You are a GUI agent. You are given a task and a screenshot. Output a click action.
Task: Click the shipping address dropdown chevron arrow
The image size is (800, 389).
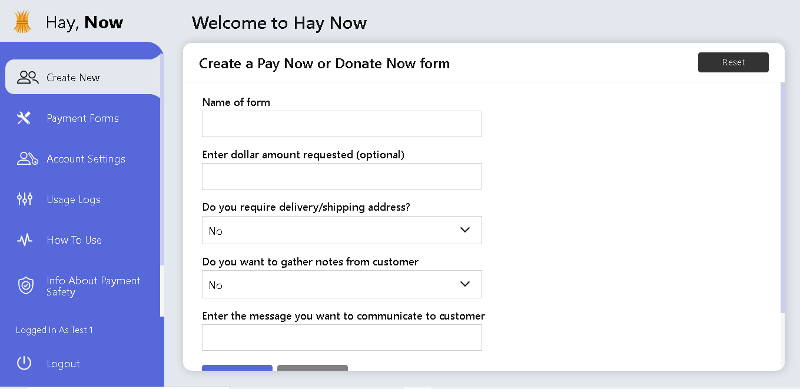(465, 230)
